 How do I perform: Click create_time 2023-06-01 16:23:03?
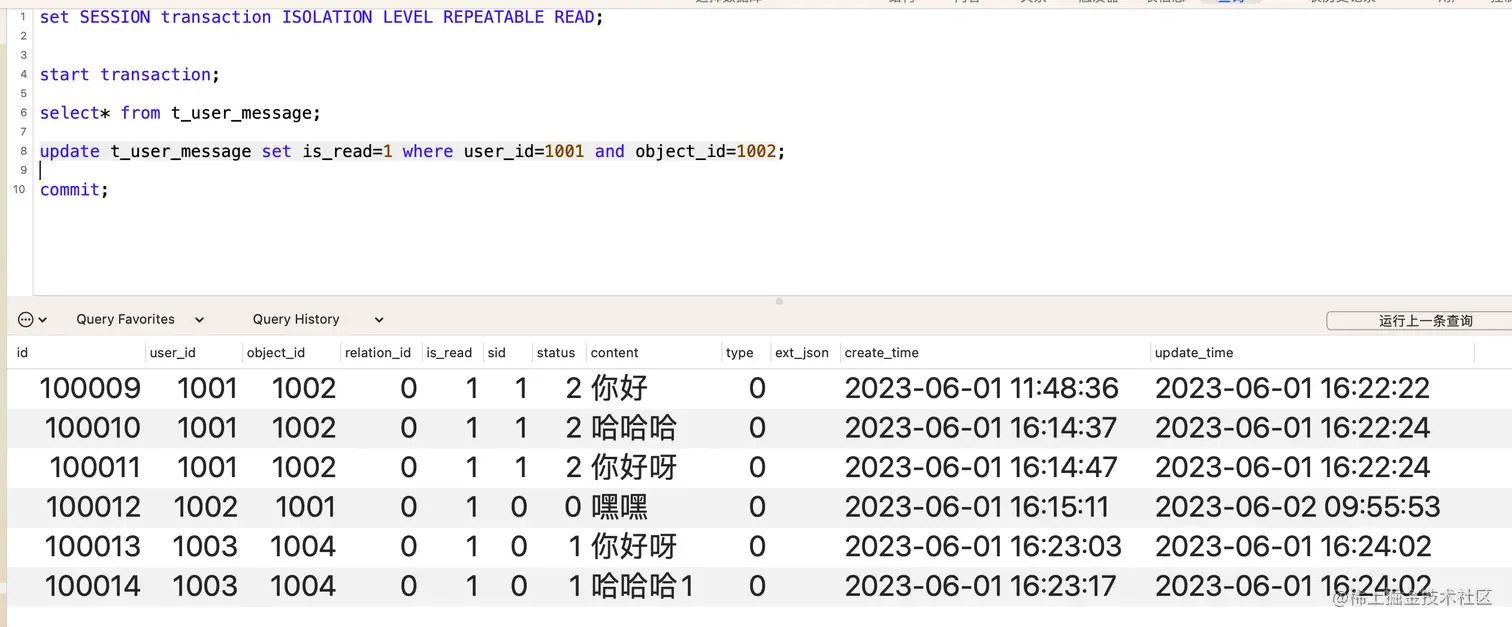click(983, 546)
